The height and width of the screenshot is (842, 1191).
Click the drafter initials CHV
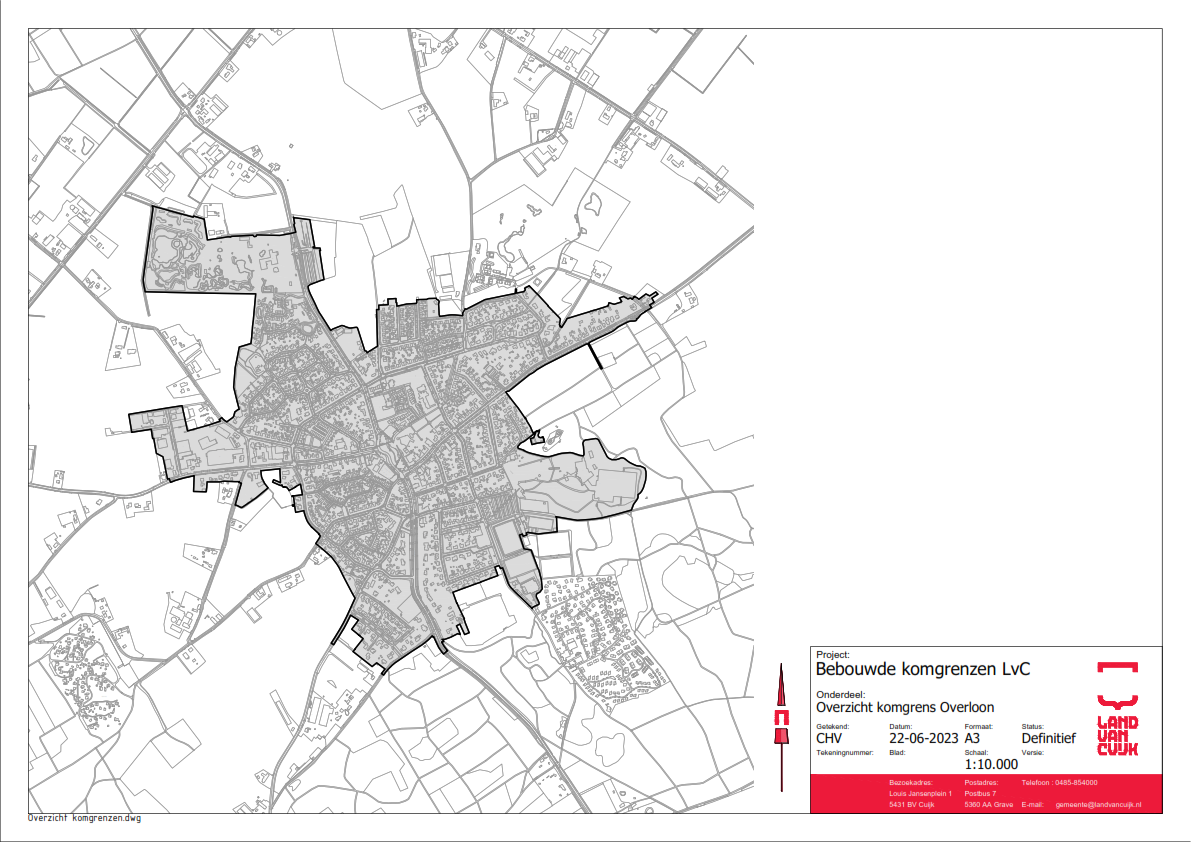pos(832,739)
